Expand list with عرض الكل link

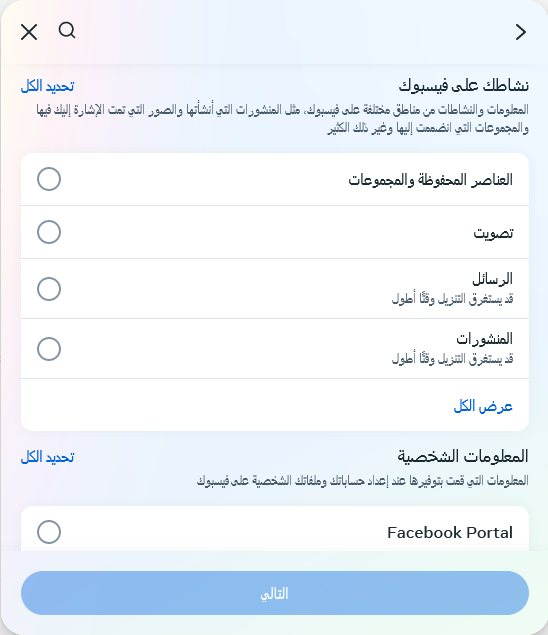point(483,406)
